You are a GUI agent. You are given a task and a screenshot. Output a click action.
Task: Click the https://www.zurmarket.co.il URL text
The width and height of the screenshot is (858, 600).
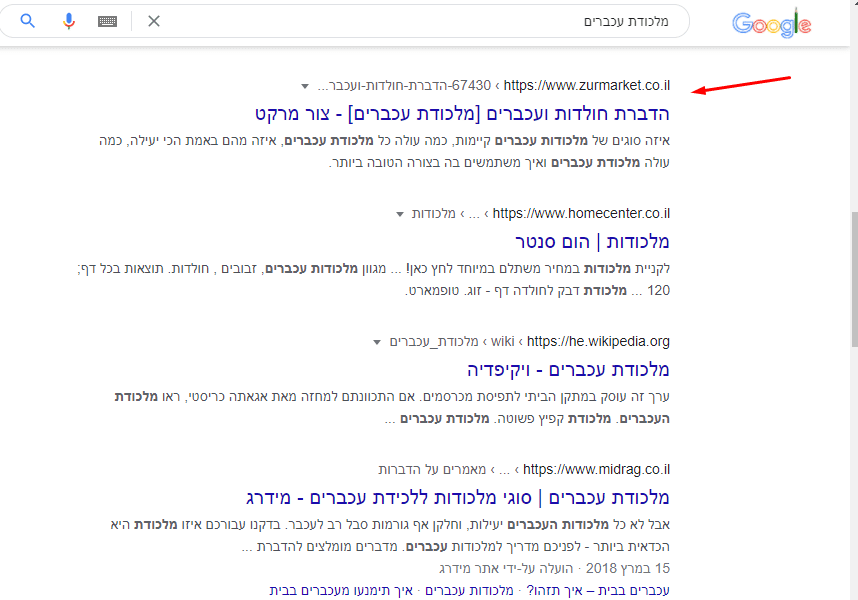pyautogui.click(x=587, y=85)
